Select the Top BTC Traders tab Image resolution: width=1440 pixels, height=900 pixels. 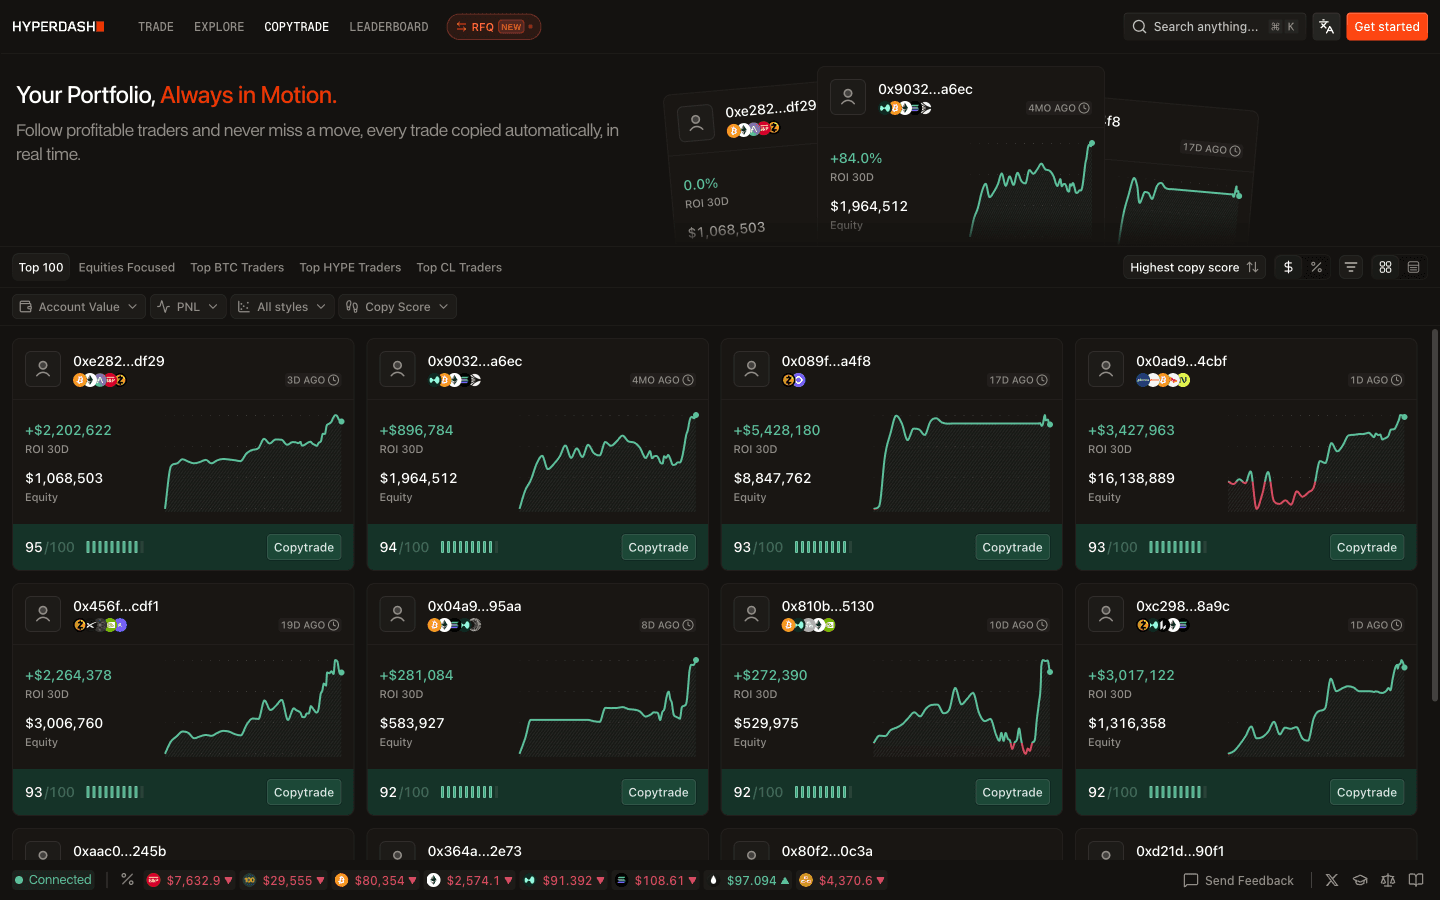pyautogui.click(x=237, y=267)
